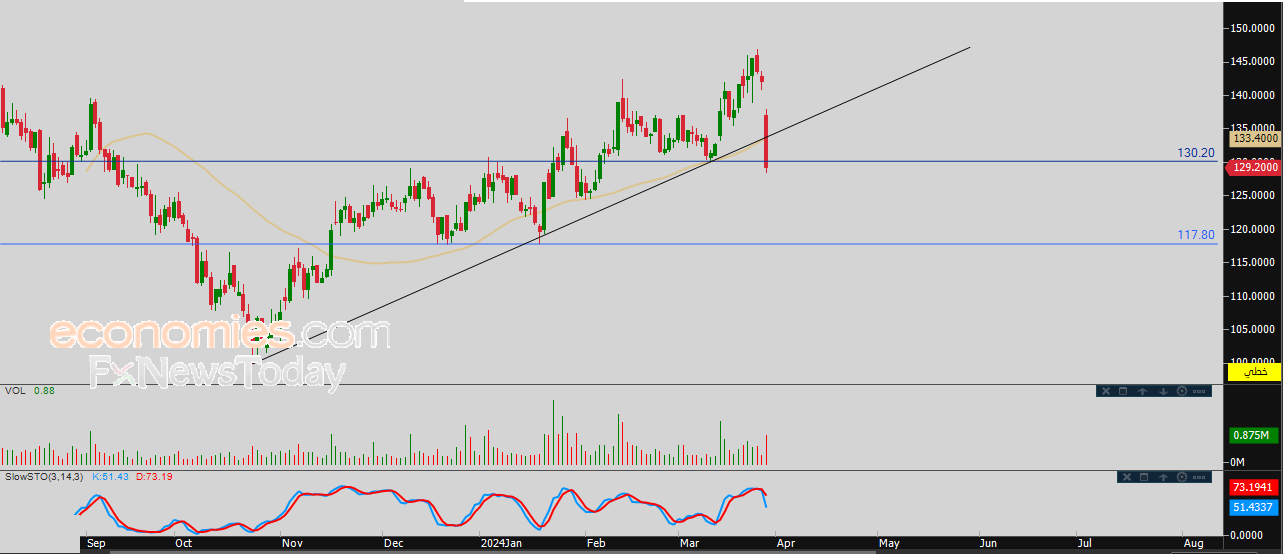Move the SlowSTO panel up
Screen dimensions: 1283x554
click(x=1163, y=477)
